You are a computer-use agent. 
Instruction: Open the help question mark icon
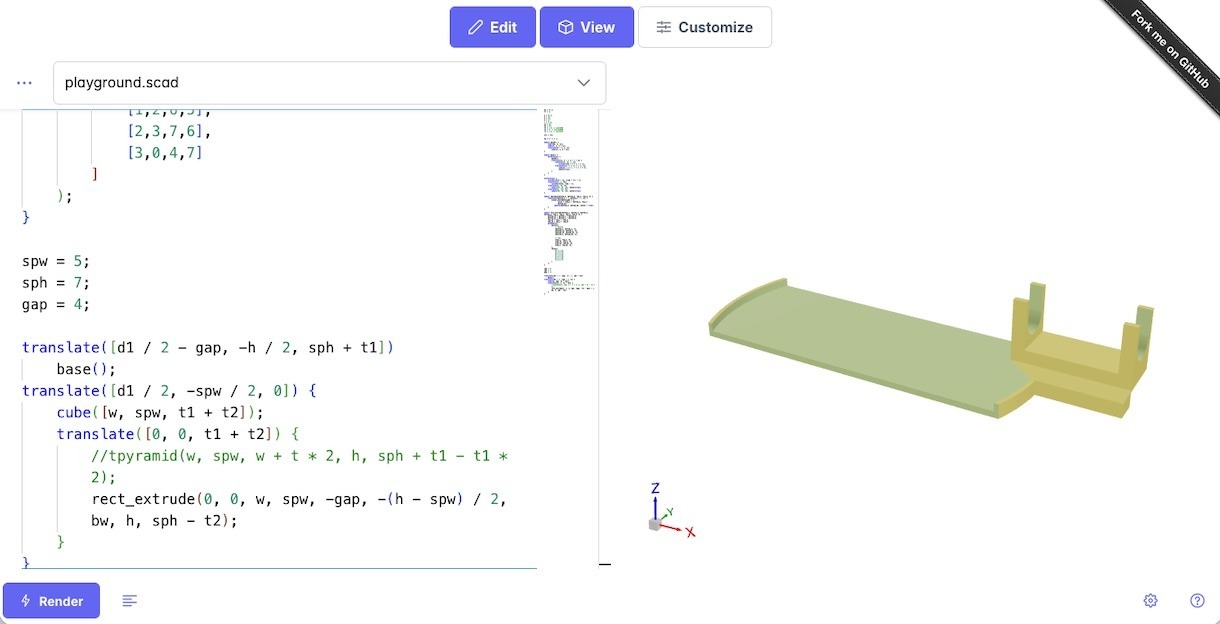[x=1197, y=601]
